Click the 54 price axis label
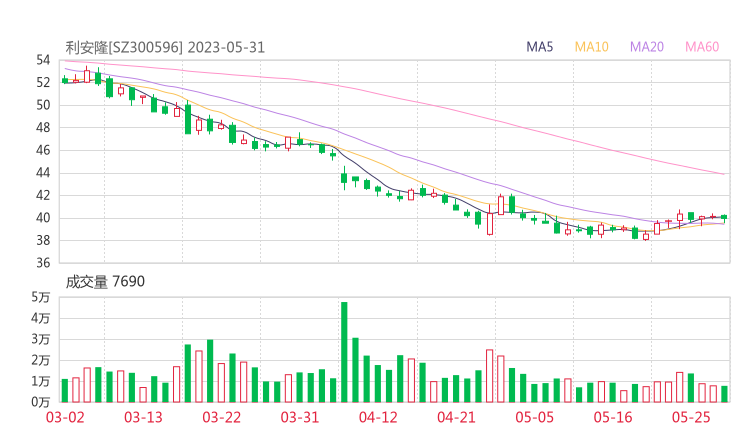Screen dimensions: 740x440 [x=43, y=60]
